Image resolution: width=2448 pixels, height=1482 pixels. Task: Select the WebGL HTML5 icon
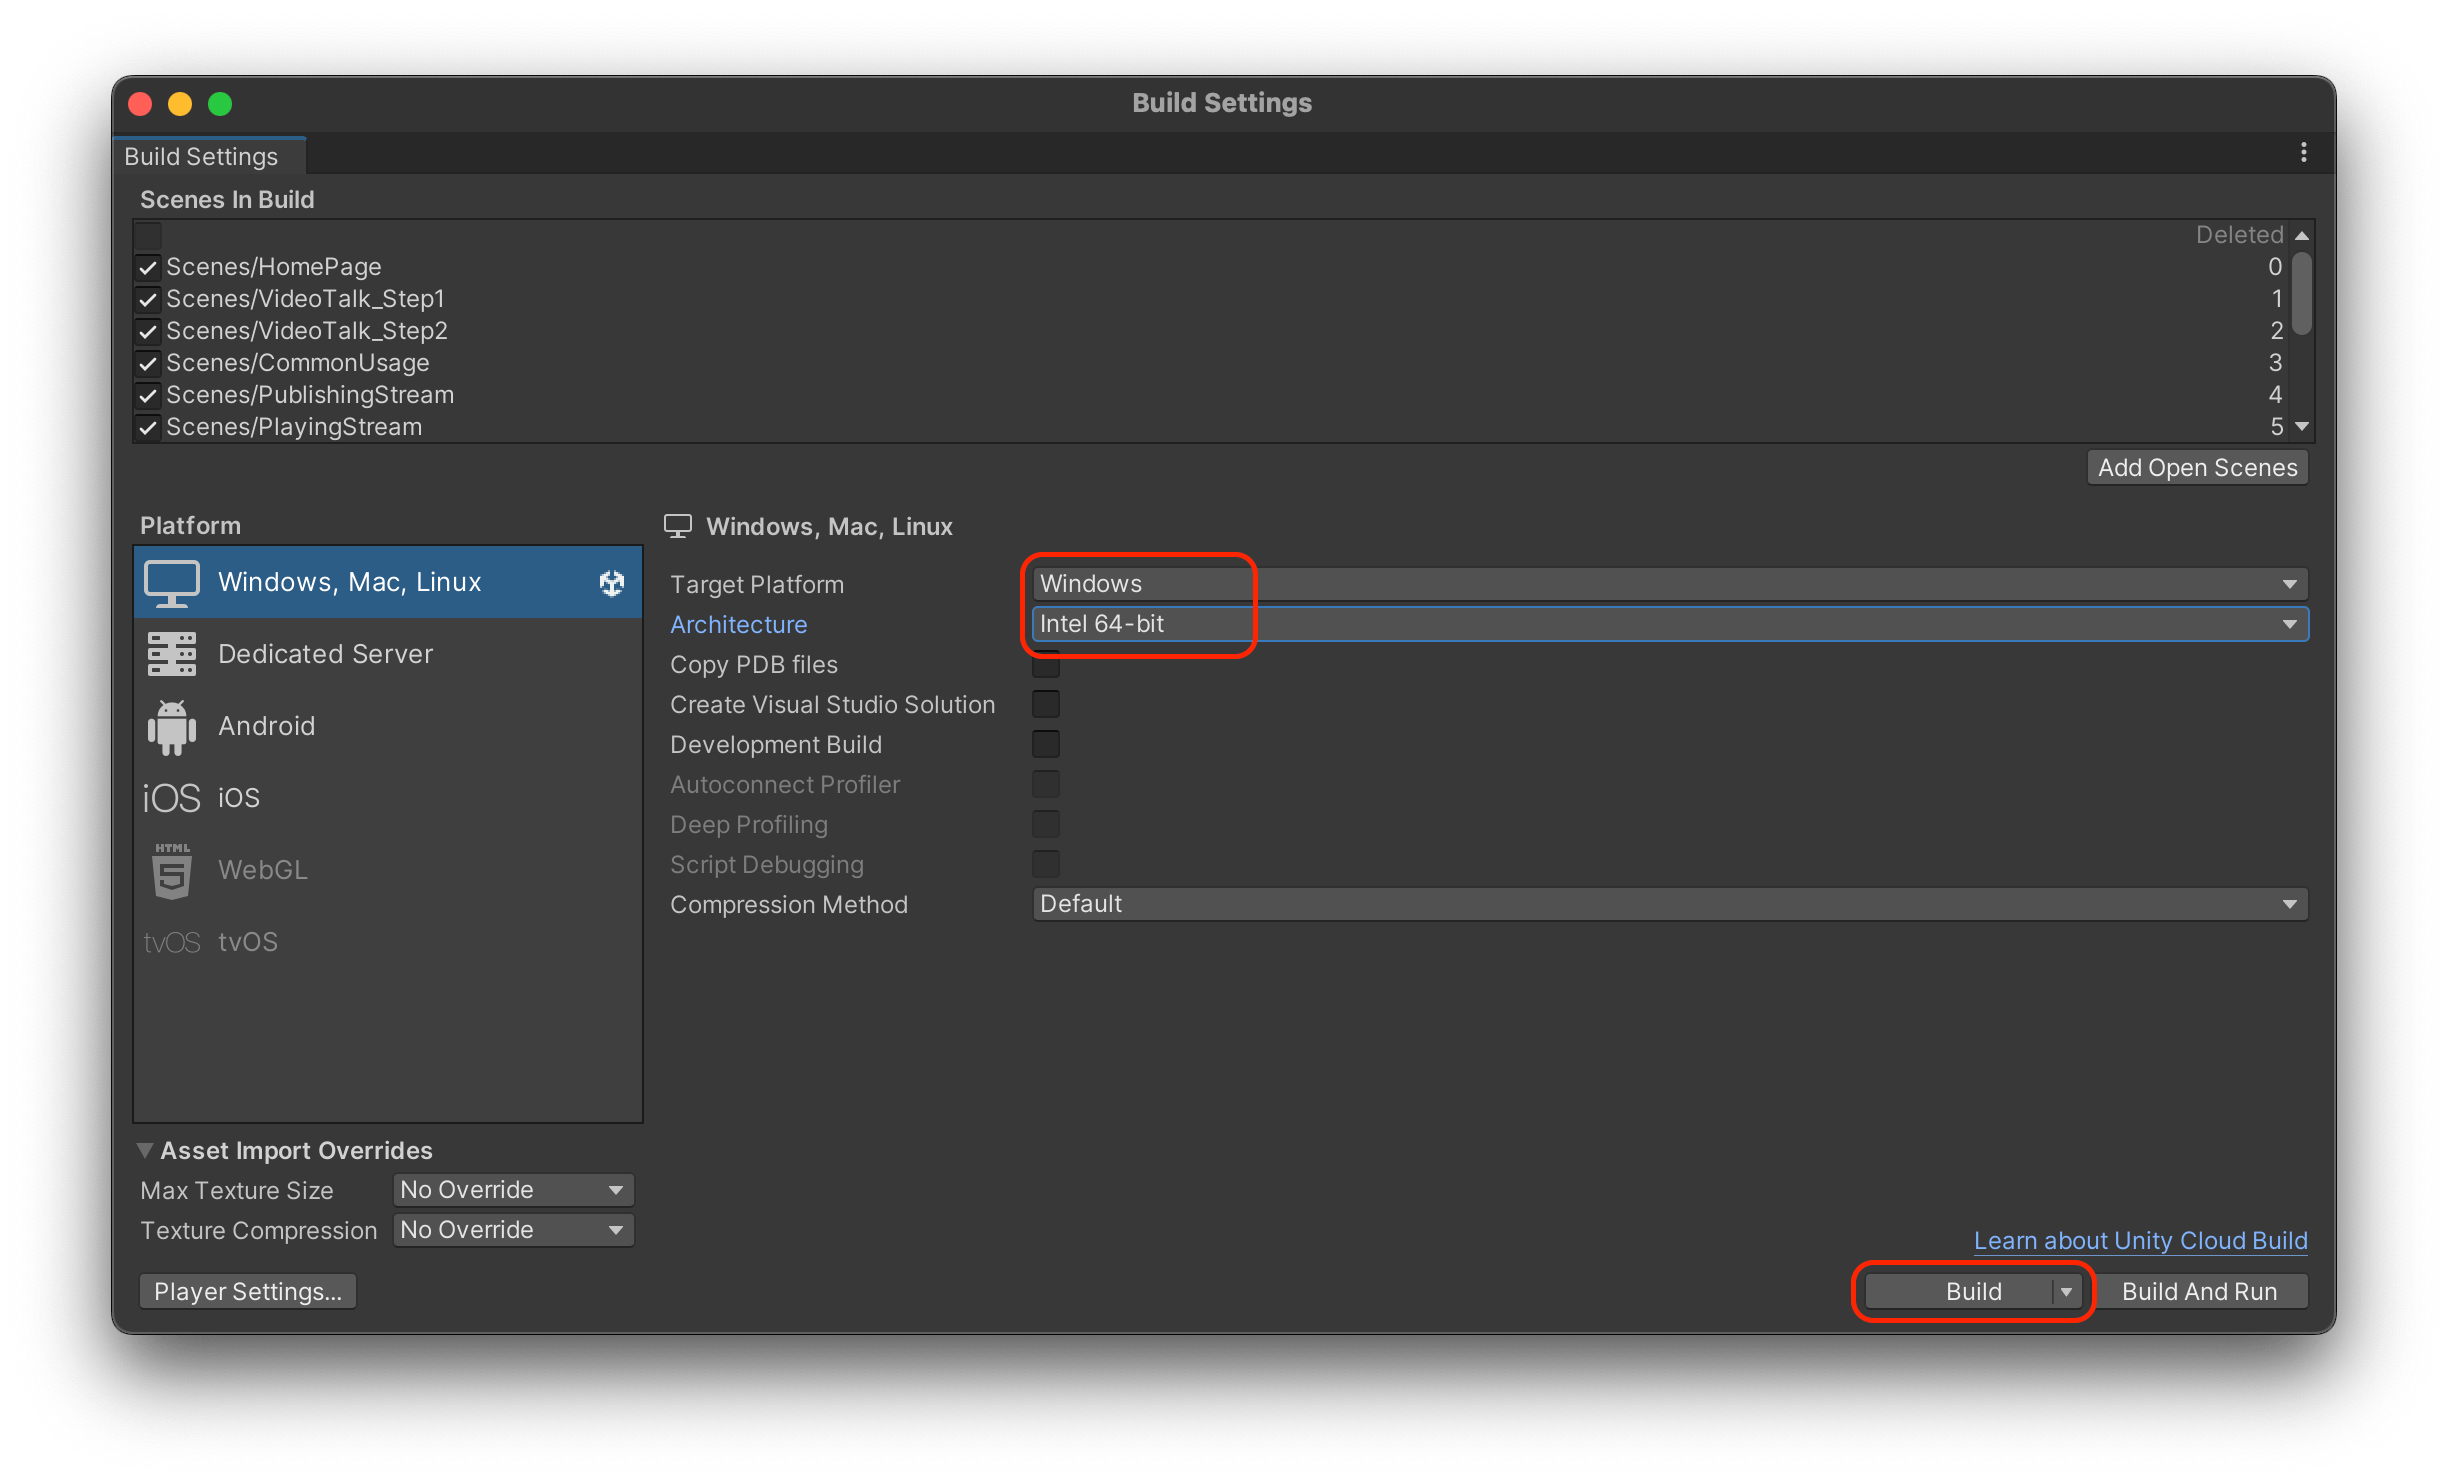(171, 870)
